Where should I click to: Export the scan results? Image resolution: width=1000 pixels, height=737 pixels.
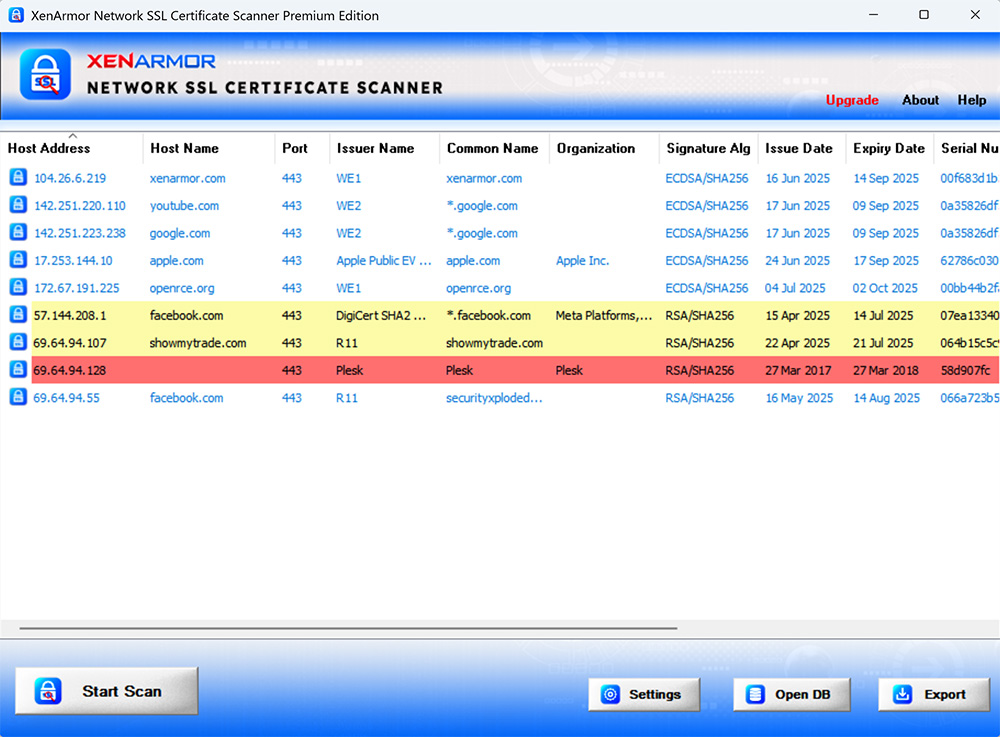934,694
